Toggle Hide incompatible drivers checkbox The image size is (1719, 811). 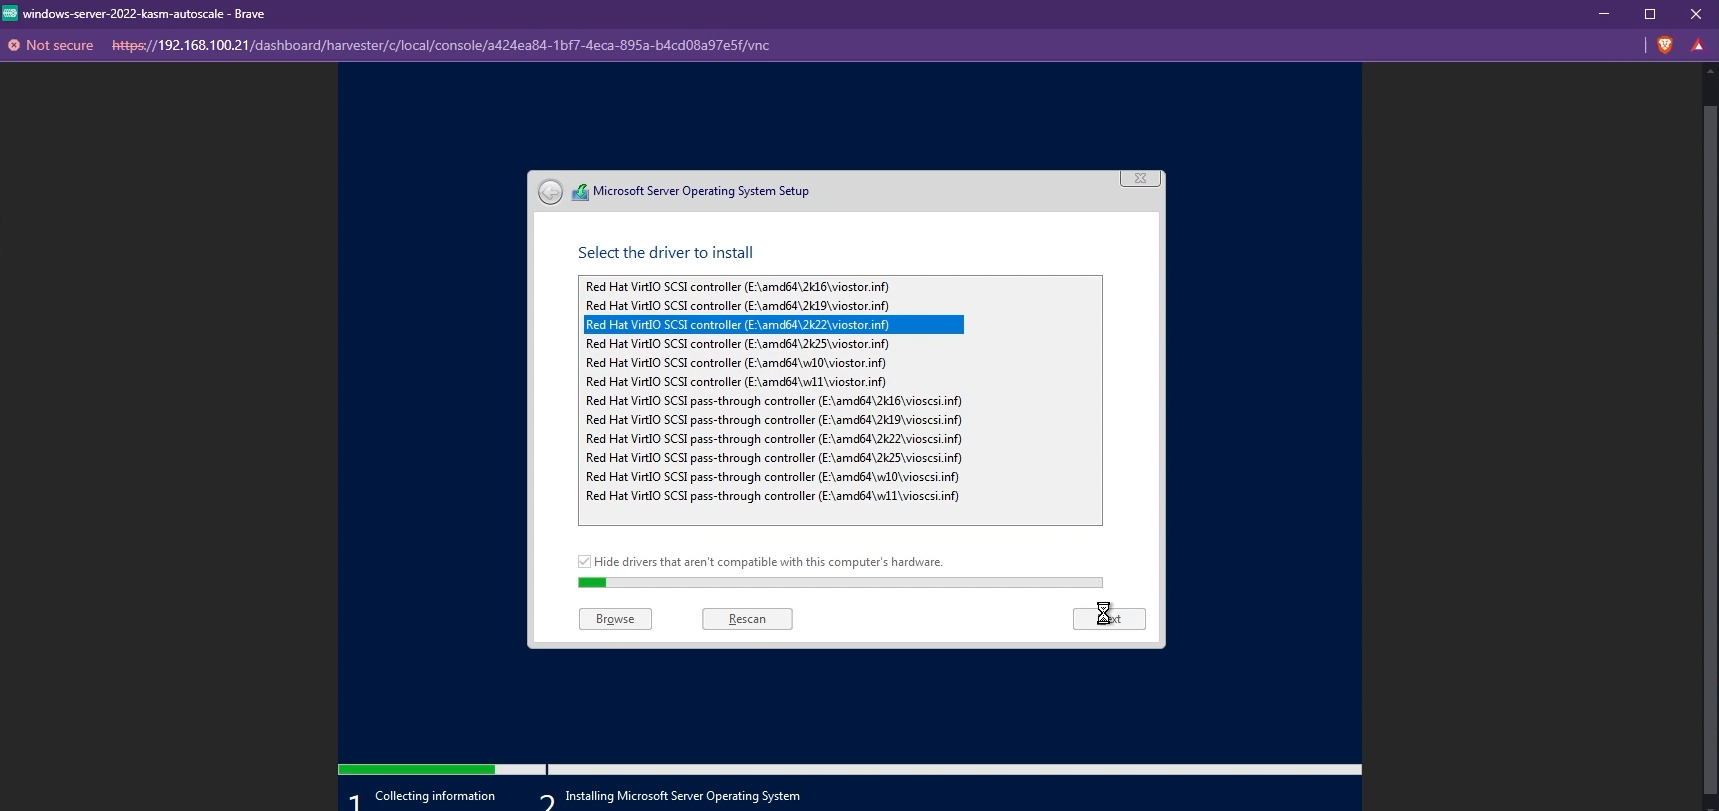coord(585,562)
